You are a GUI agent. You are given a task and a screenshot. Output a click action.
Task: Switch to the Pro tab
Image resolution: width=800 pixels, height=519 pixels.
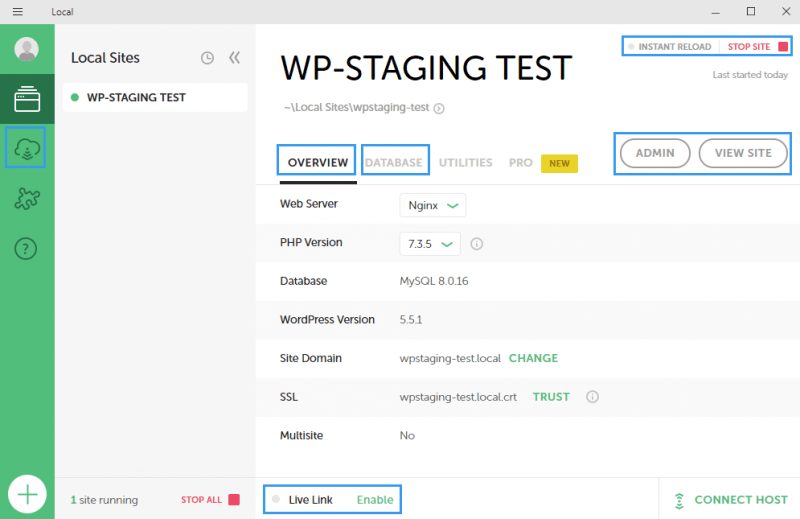tap(520, 162)
